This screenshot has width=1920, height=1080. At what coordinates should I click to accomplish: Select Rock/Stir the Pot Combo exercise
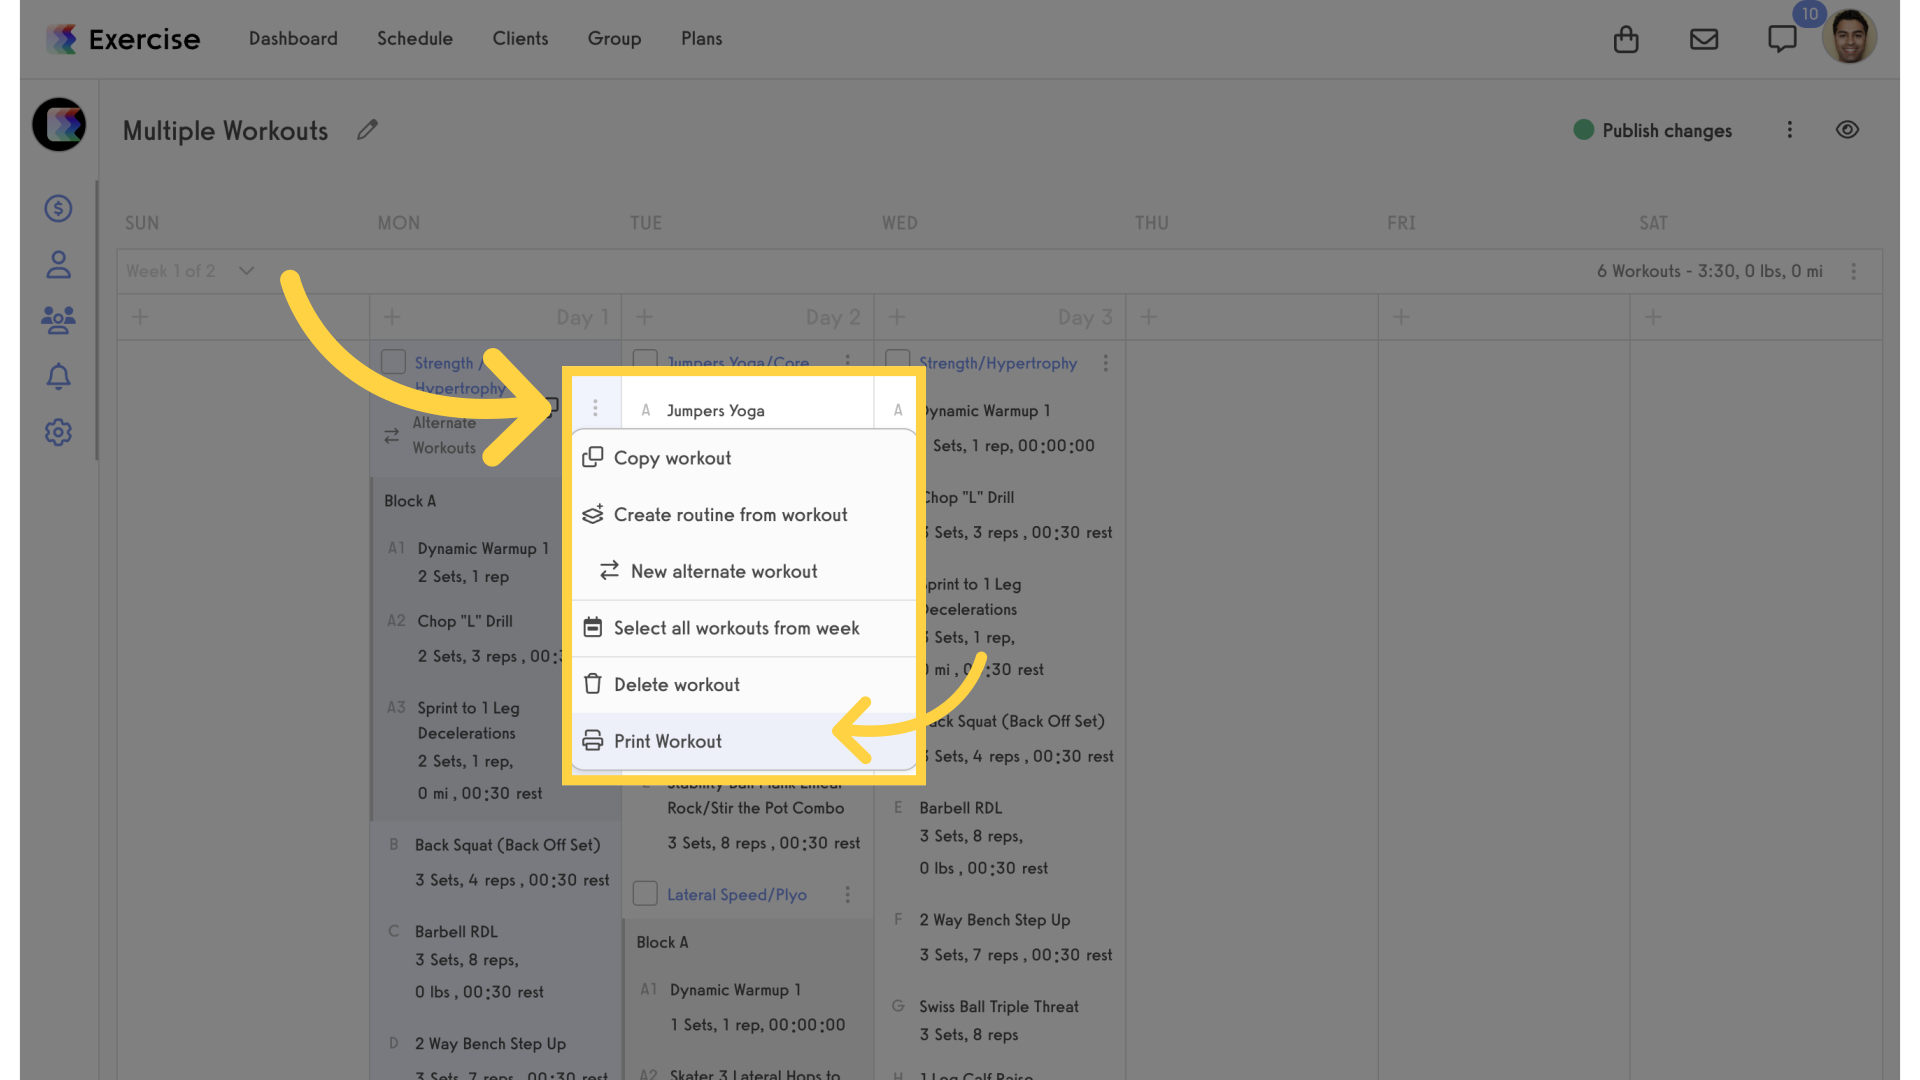756,807
